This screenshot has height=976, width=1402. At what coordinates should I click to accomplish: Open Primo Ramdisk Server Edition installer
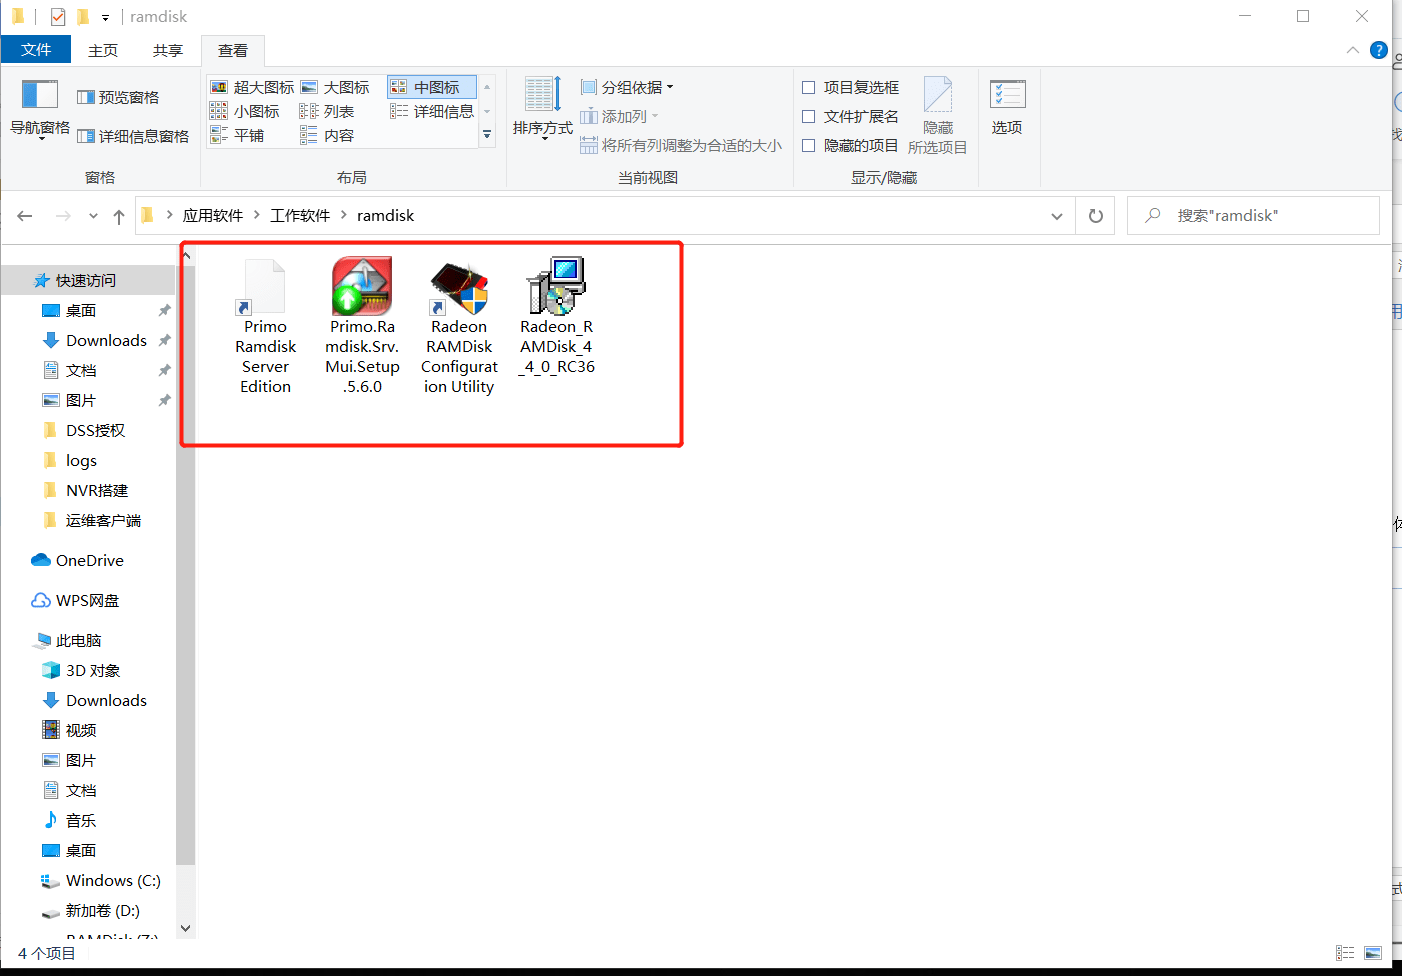coord(264,290)
